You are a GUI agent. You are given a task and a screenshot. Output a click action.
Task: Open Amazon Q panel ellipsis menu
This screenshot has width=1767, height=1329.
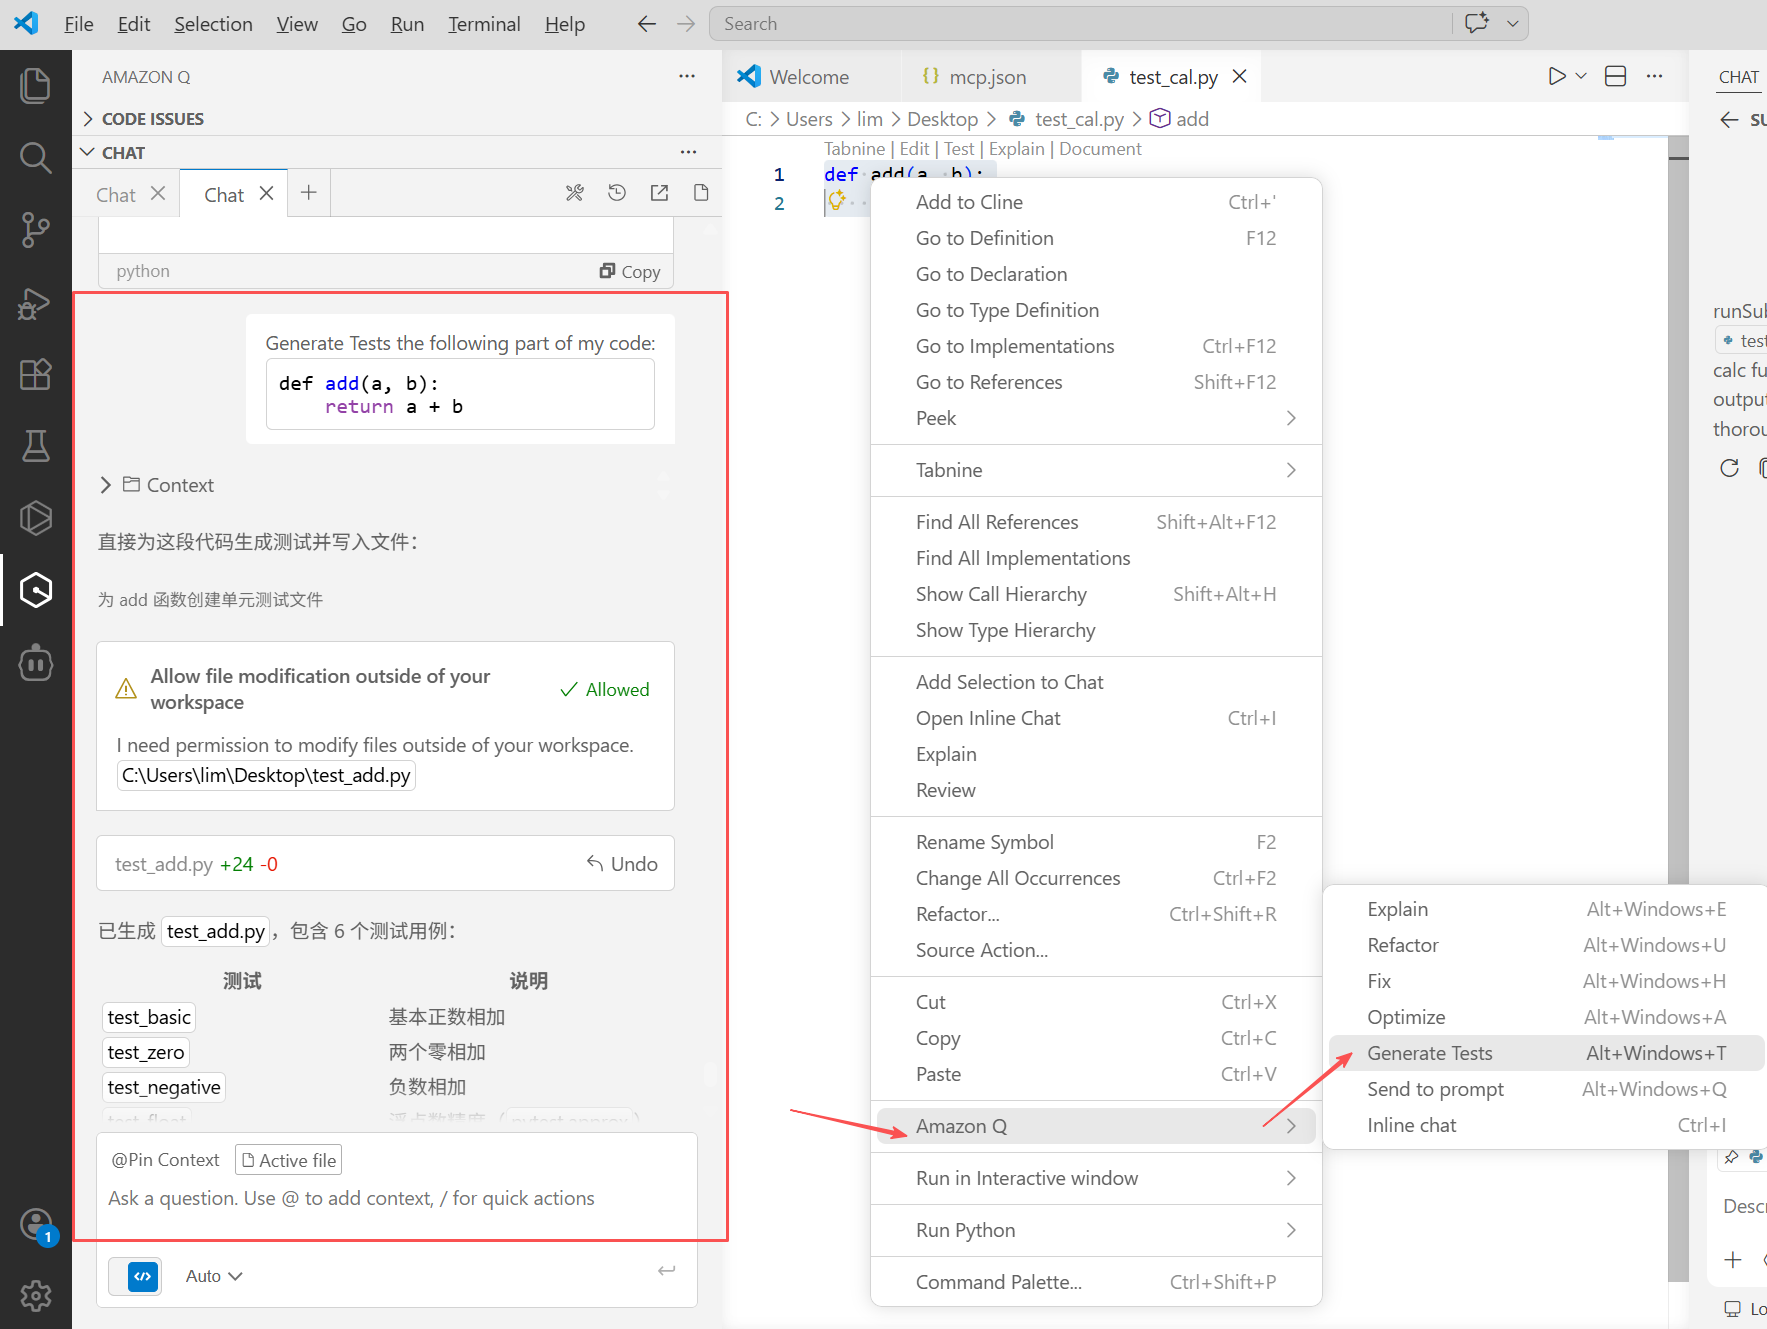point(687,76)
